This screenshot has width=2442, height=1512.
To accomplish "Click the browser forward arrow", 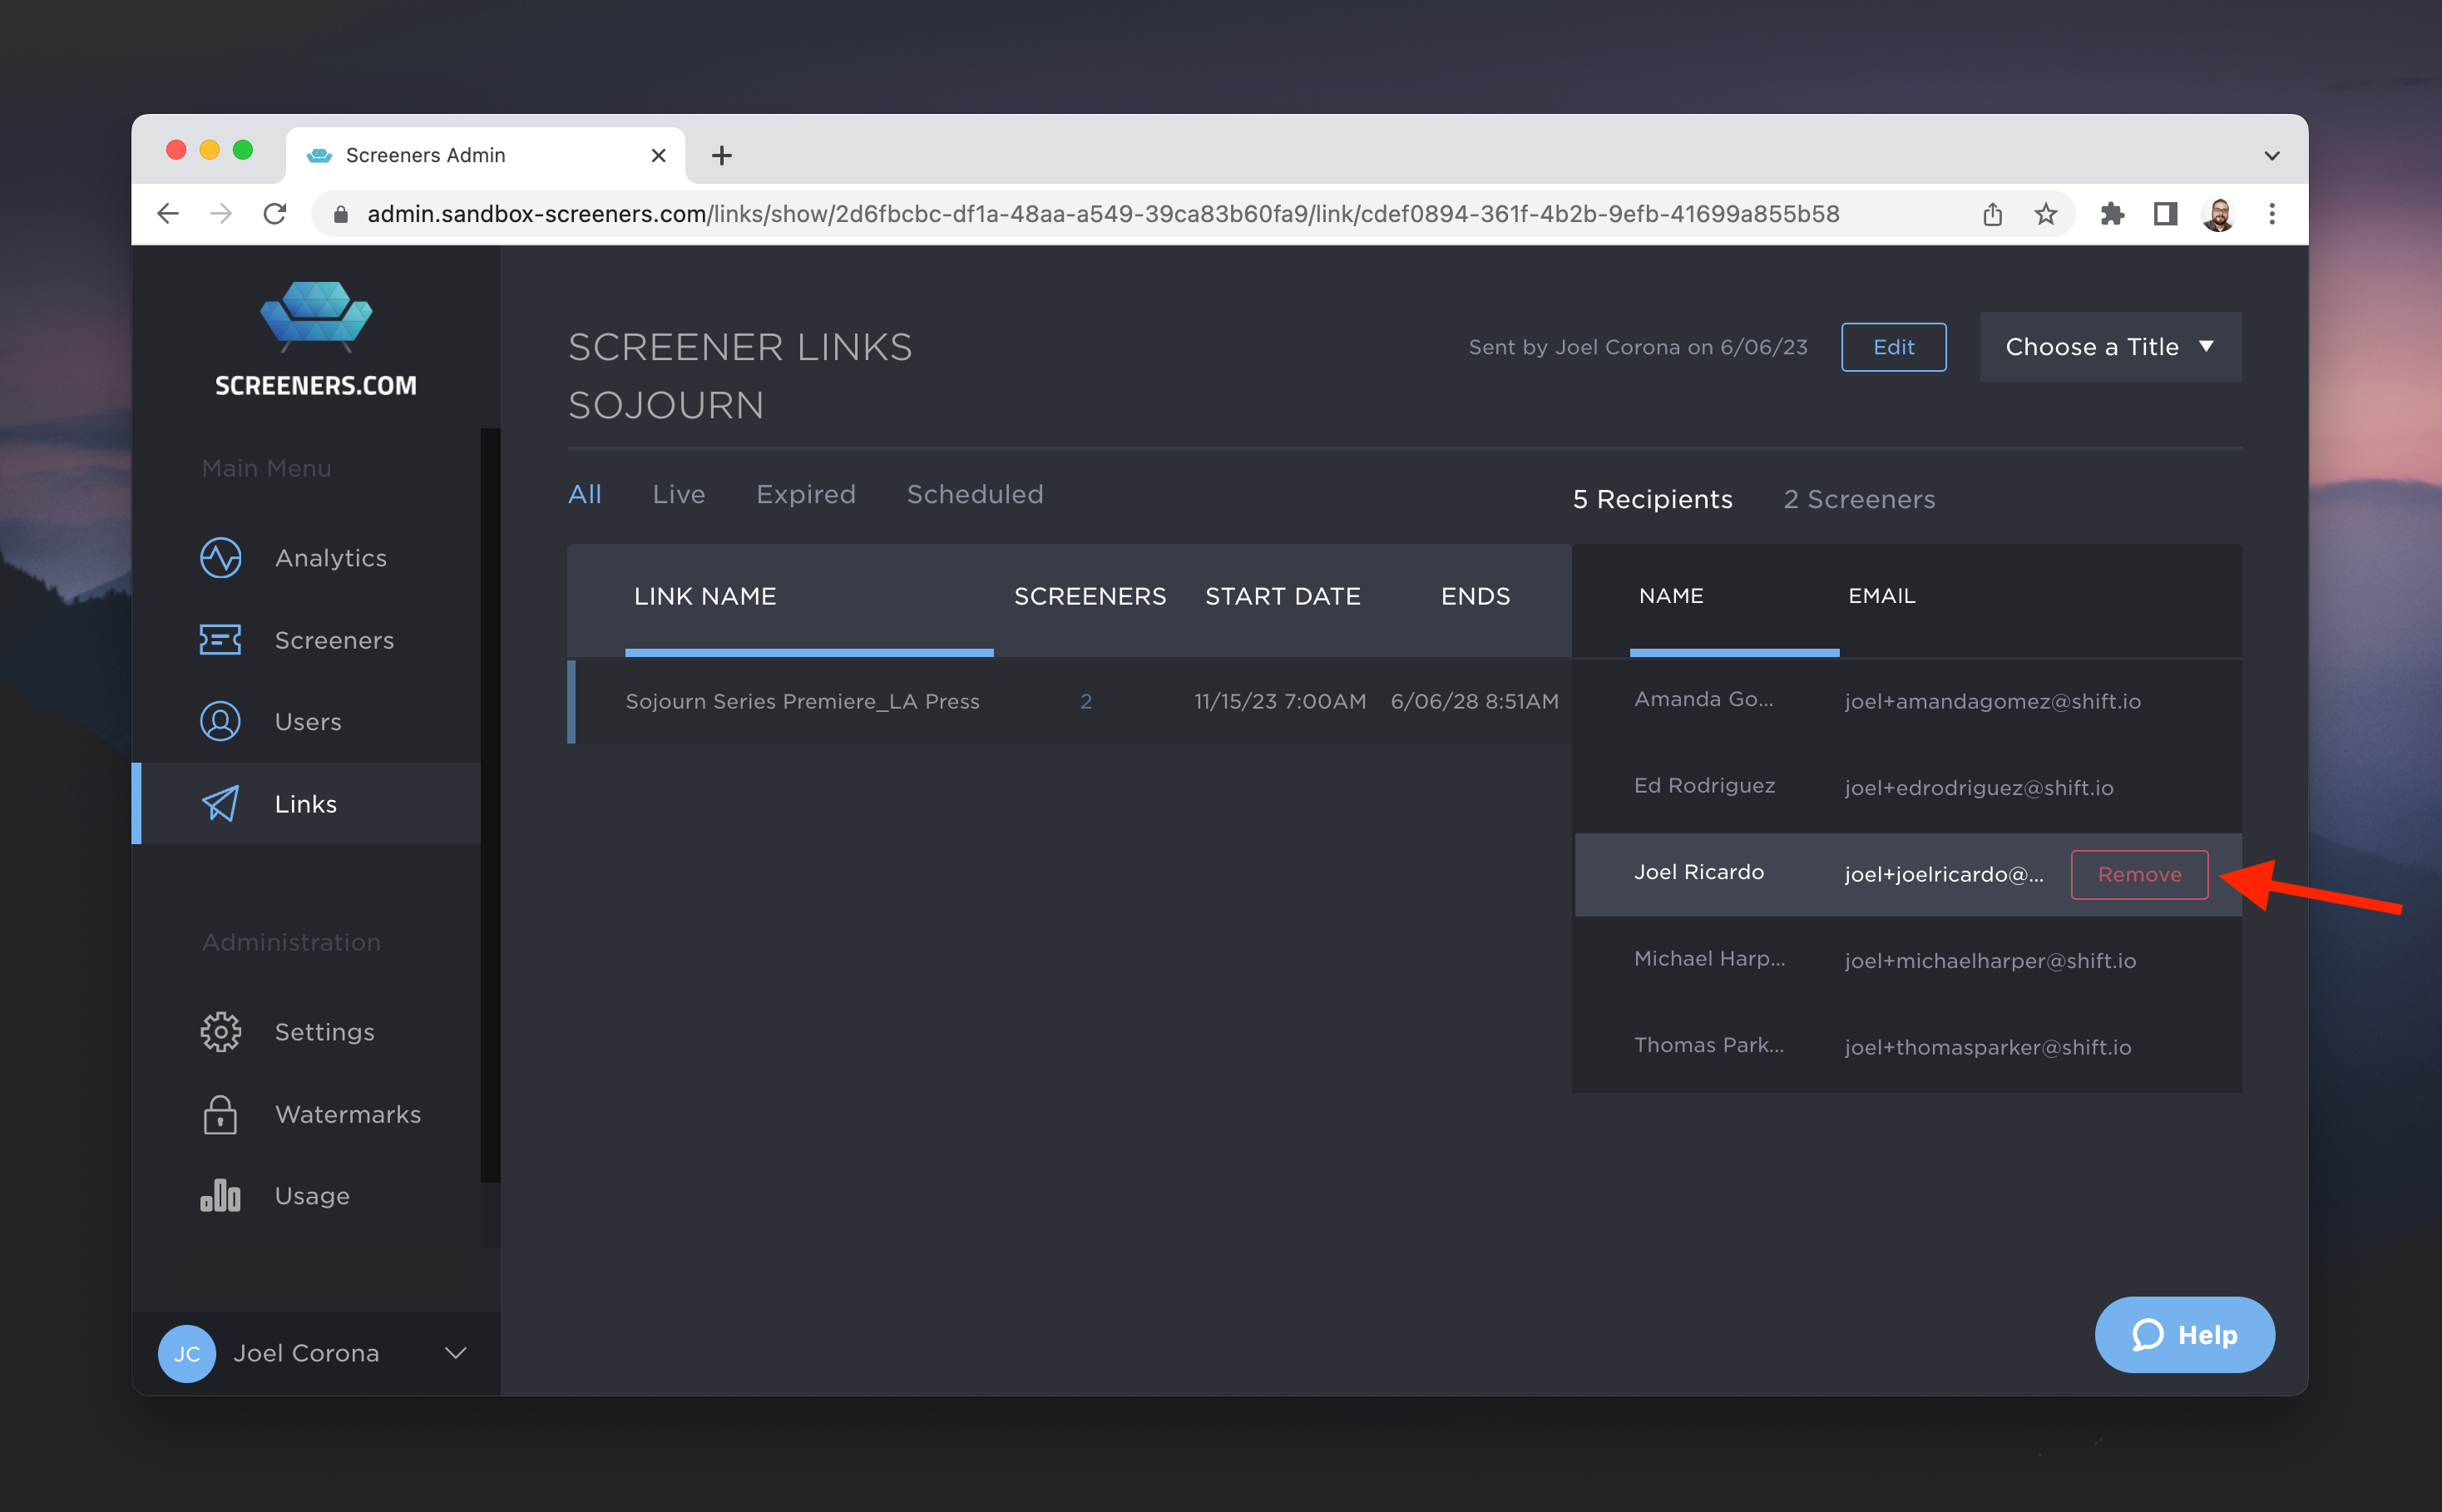I will click(x=221, y=213).
